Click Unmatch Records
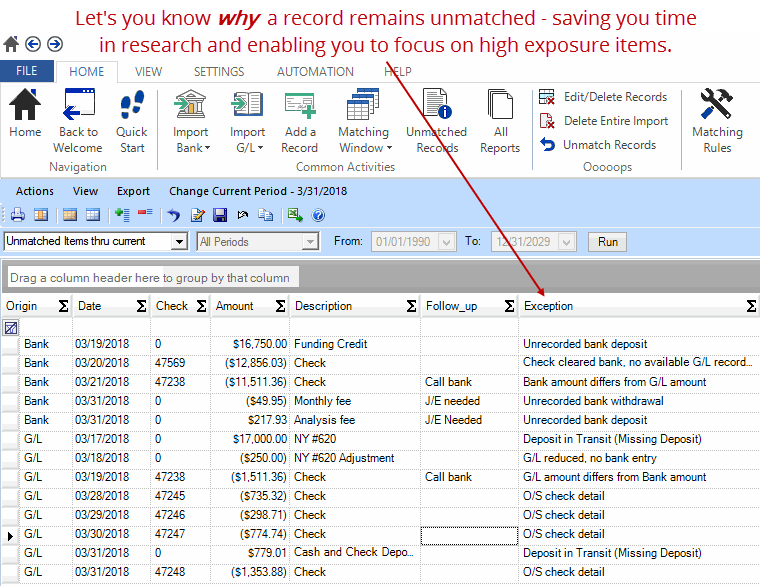This screenshot has height=586, width=760. tap(598, 144)
